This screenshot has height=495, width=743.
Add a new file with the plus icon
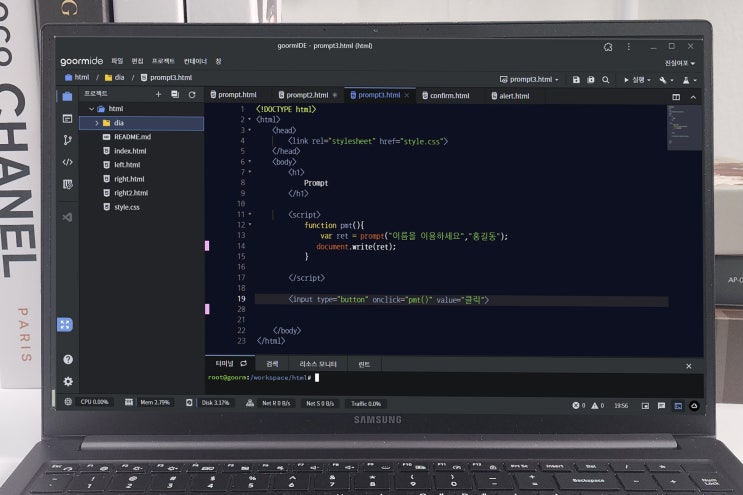[158, 94]
